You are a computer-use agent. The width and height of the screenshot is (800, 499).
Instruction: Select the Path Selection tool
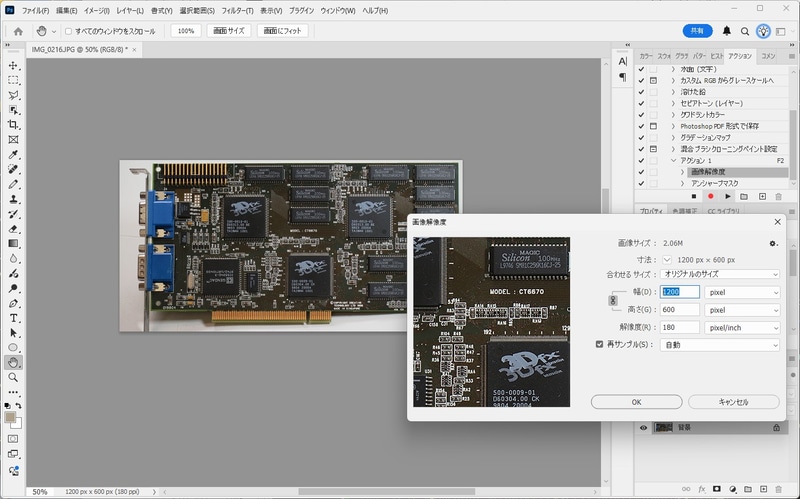tap(13, 333)
